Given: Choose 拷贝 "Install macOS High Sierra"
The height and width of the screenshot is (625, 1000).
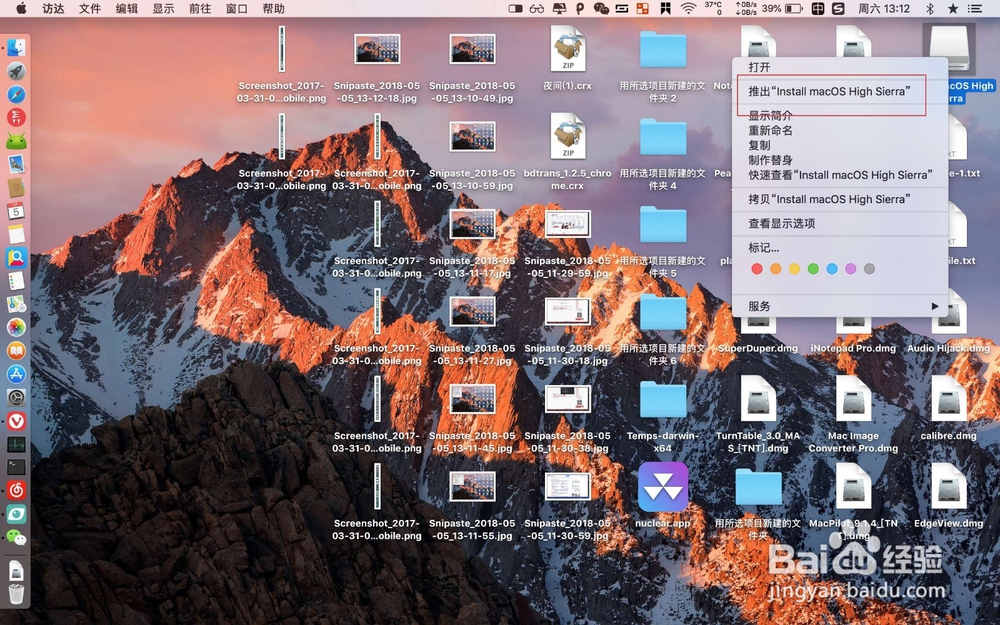Looking at the screenshot, I should [839, 199].
